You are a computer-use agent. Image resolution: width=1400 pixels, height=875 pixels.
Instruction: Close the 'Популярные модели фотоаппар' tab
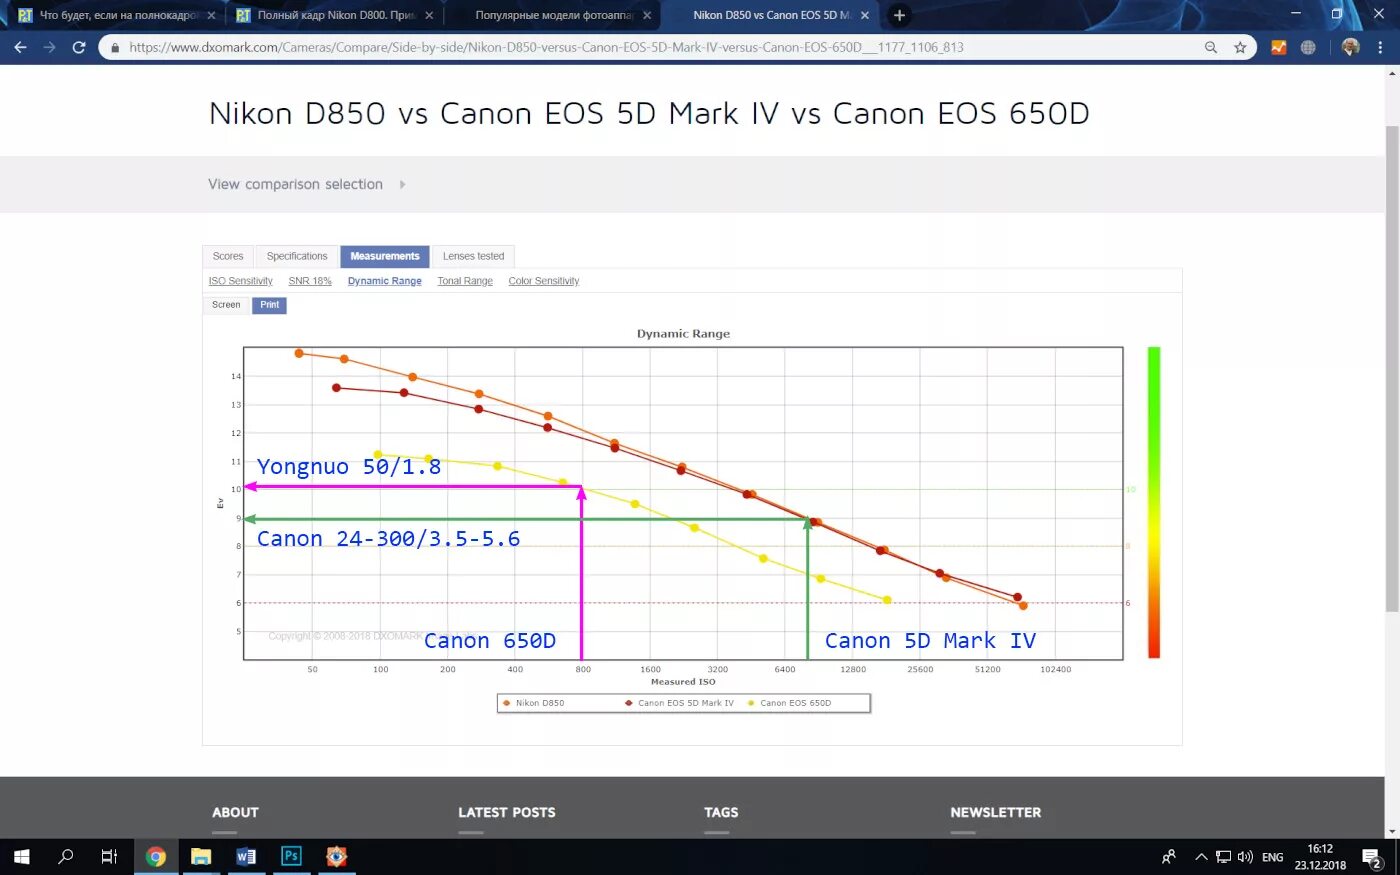(x=647, y=15)
